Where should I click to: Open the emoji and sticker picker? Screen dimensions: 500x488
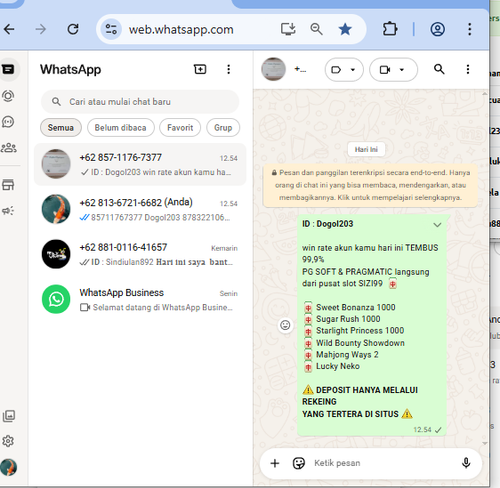point(299,463)
